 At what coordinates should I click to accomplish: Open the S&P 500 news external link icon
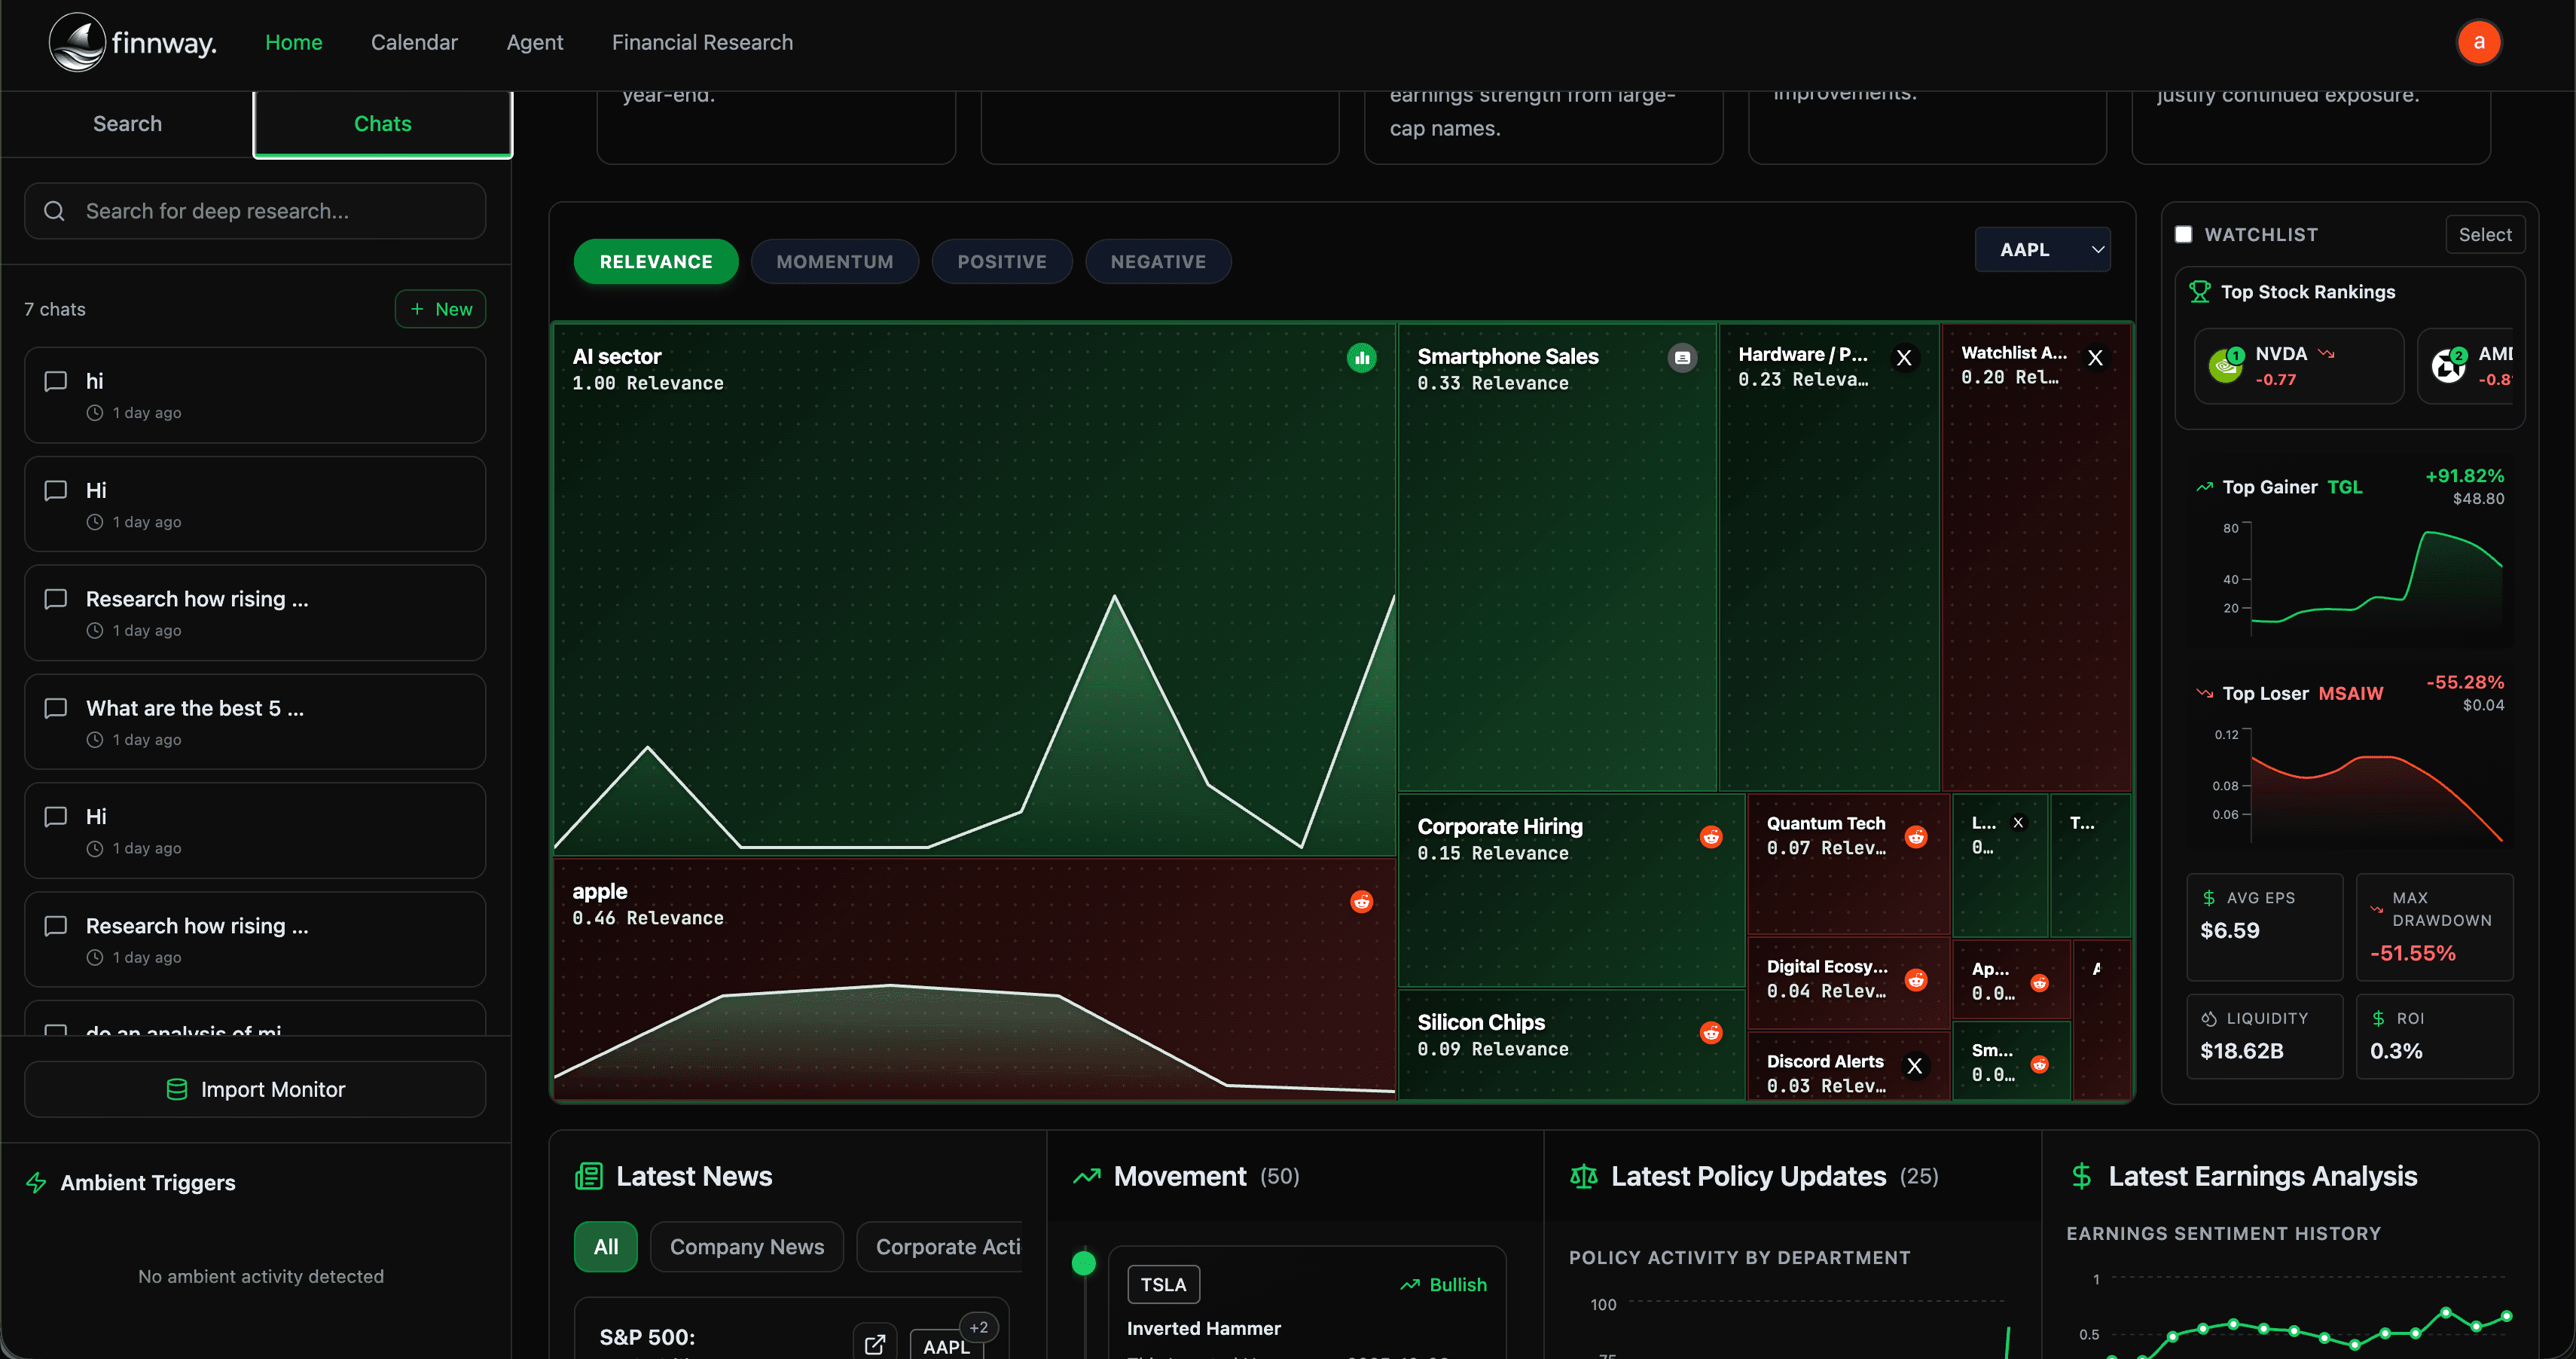pos(874,1344)
